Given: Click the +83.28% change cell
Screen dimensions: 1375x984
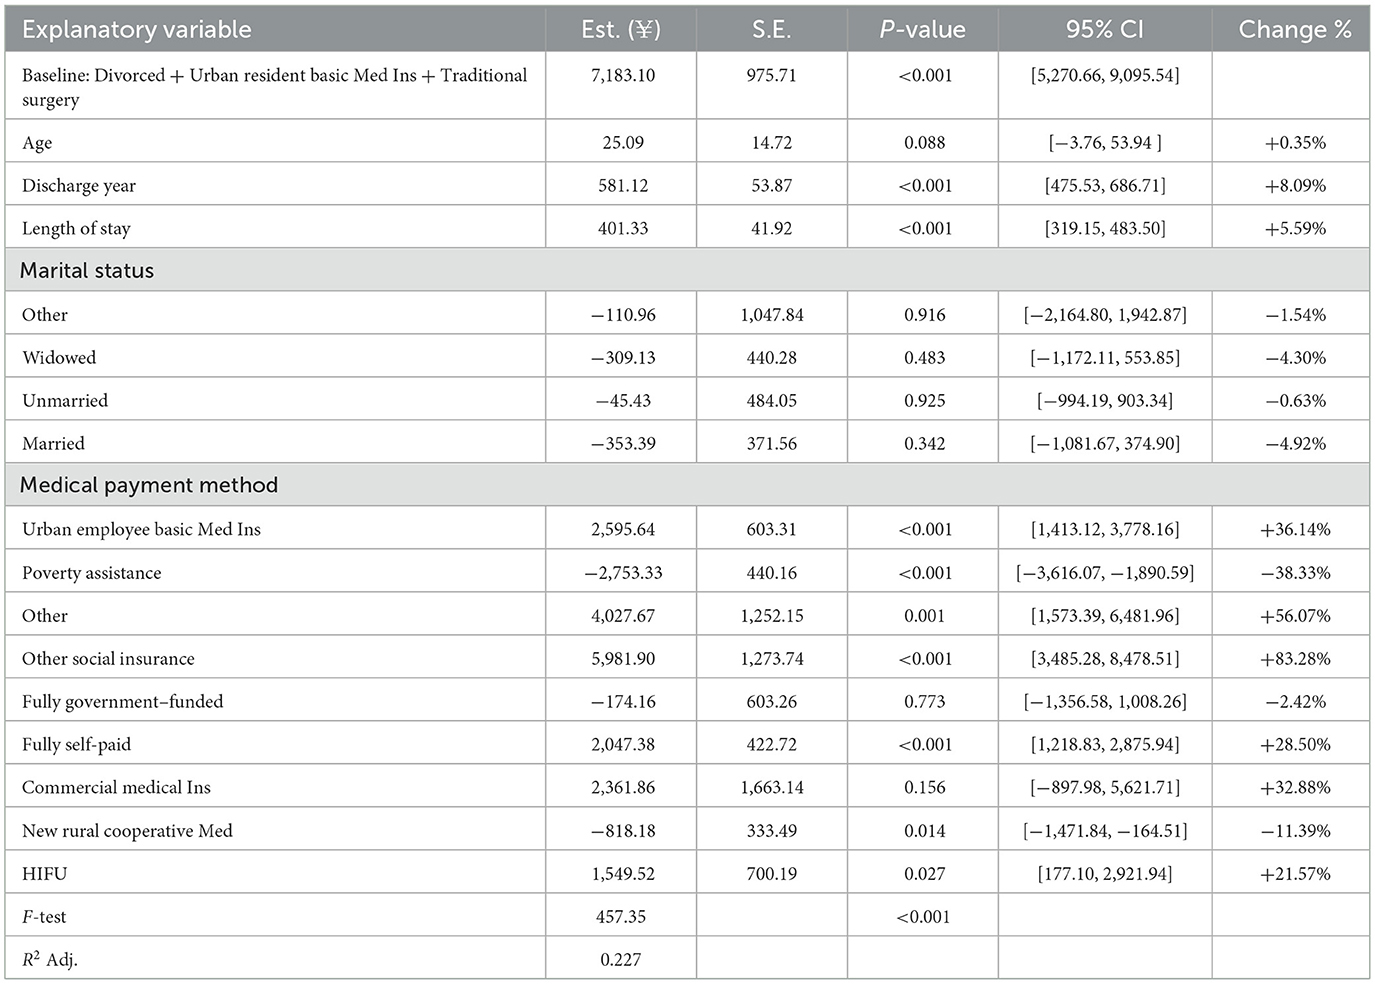Looking at the screenshot, I should point(1295,659).
